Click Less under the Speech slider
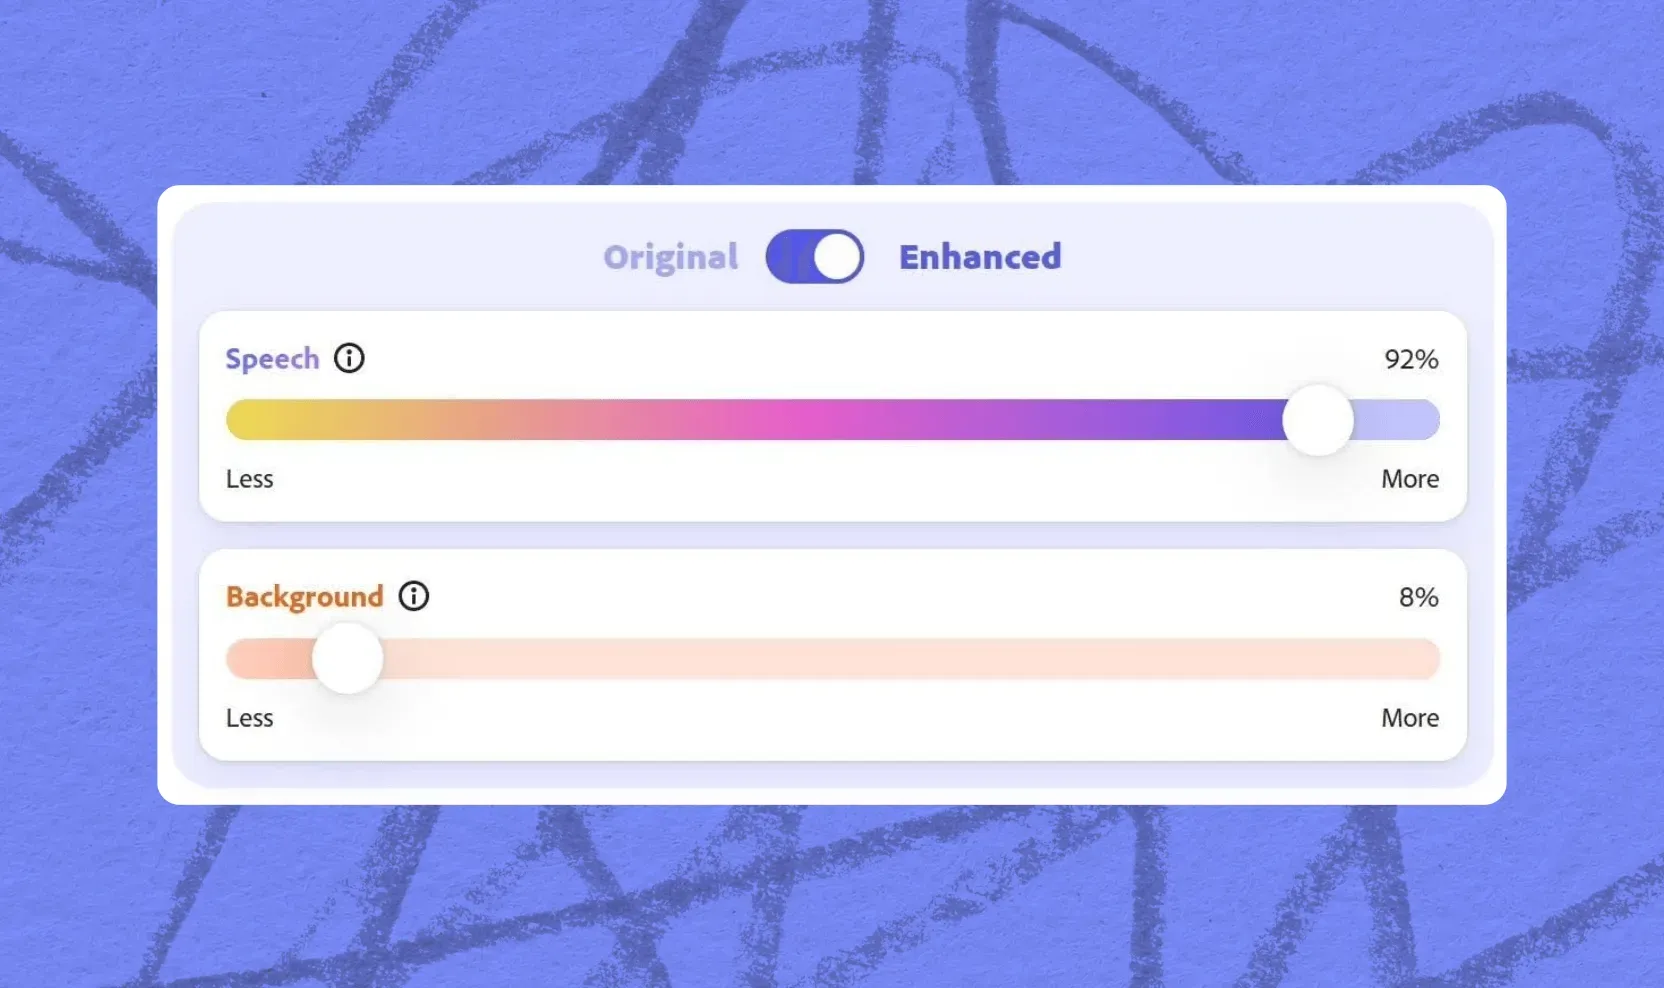1664x988 pixels. pyautogui.click(x=250, y=479)
